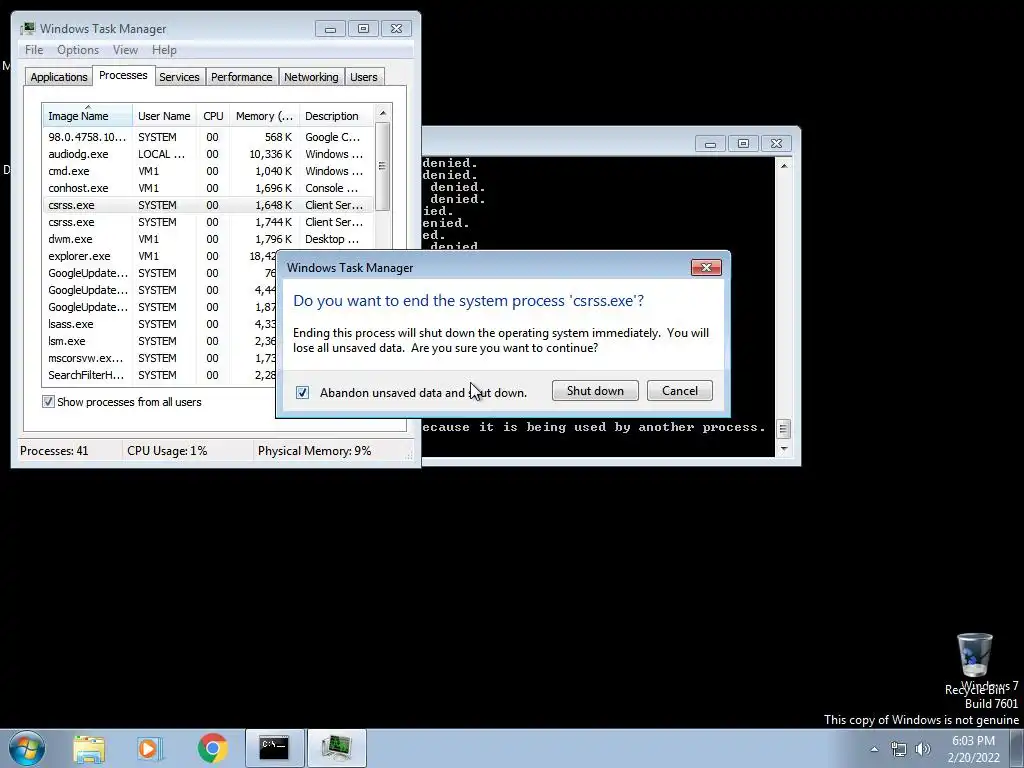The height and width of the screenshot is (768, 1024).
Task: Sort processes by Description column
Action: (x=336, y=116)
